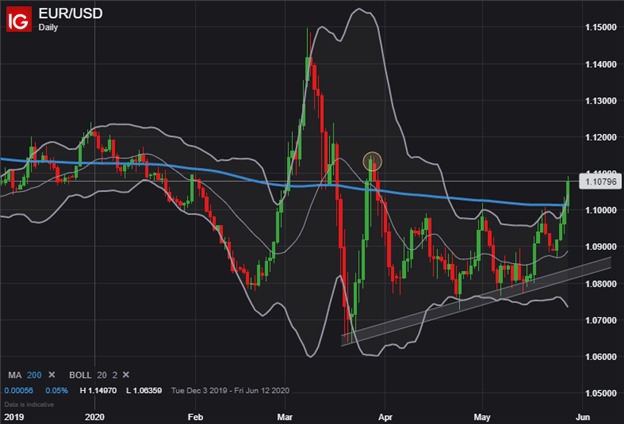Change the Daily timeframe label

[x=48, y=27]
